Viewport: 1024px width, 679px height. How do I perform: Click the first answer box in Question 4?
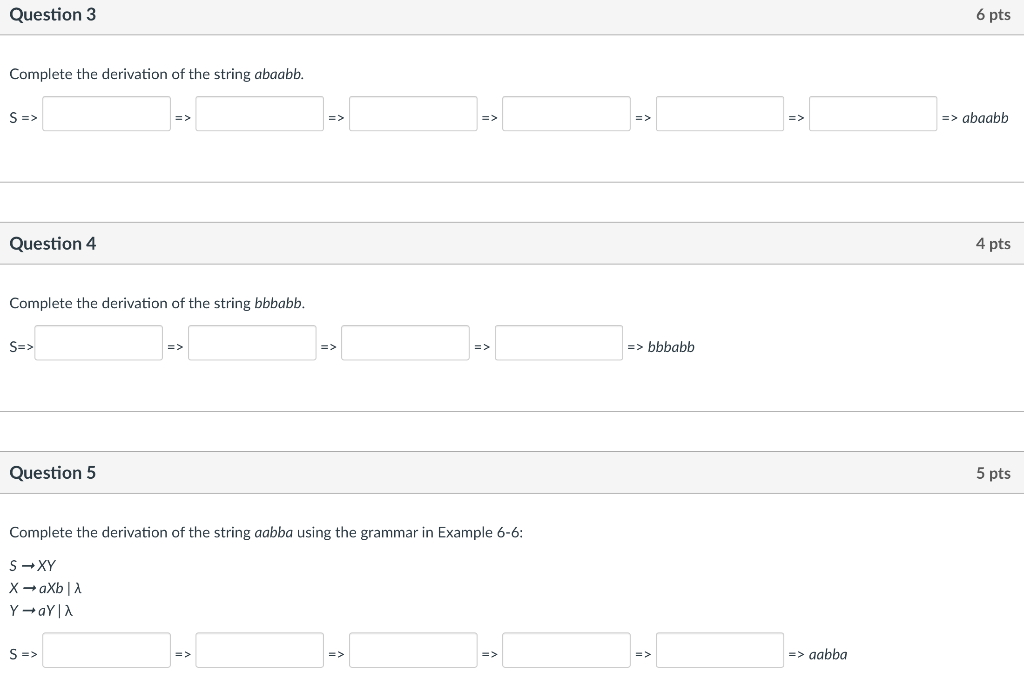point(97,342)
